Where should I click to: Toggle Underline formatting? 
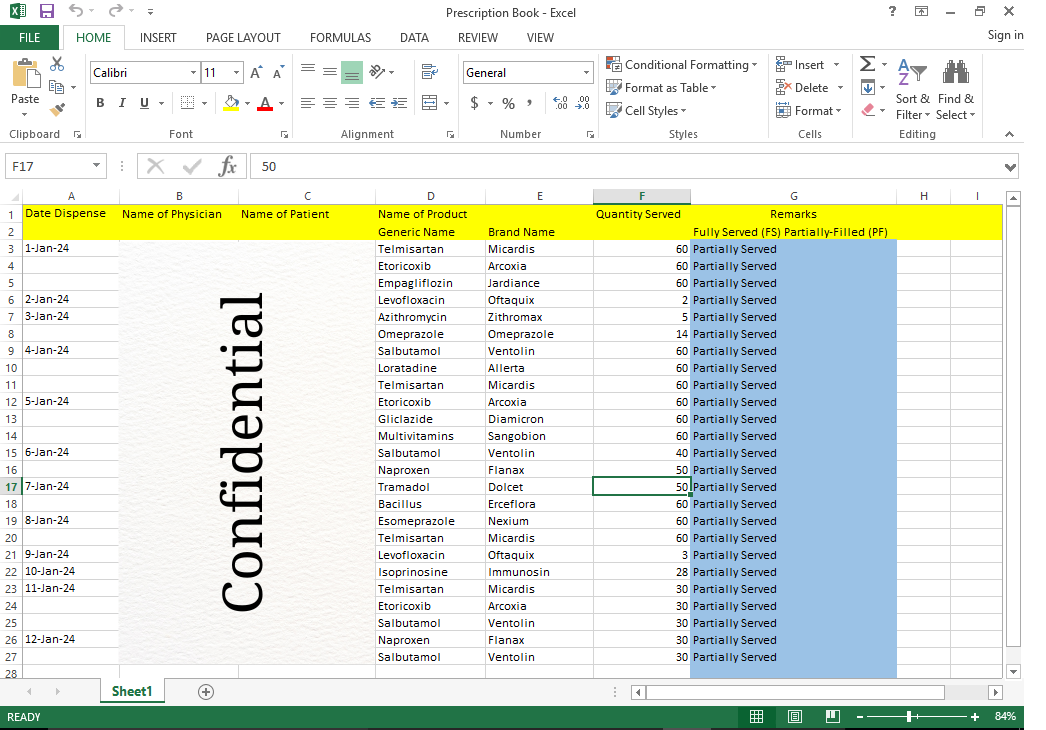pos(144,103)
